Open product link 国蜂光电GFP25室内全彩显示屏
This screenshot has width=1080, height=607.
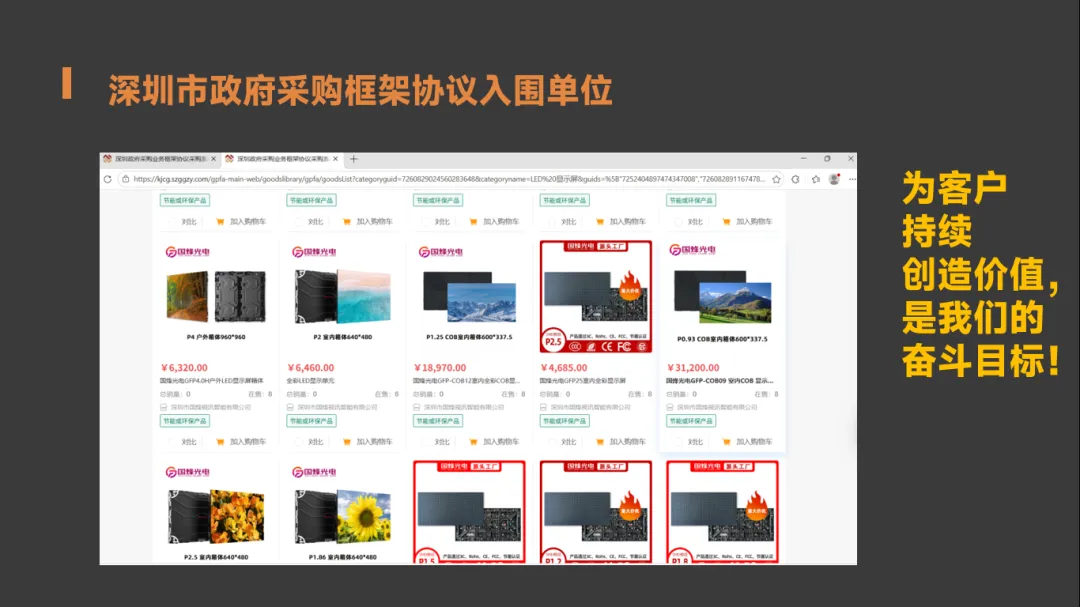point(583,380)
